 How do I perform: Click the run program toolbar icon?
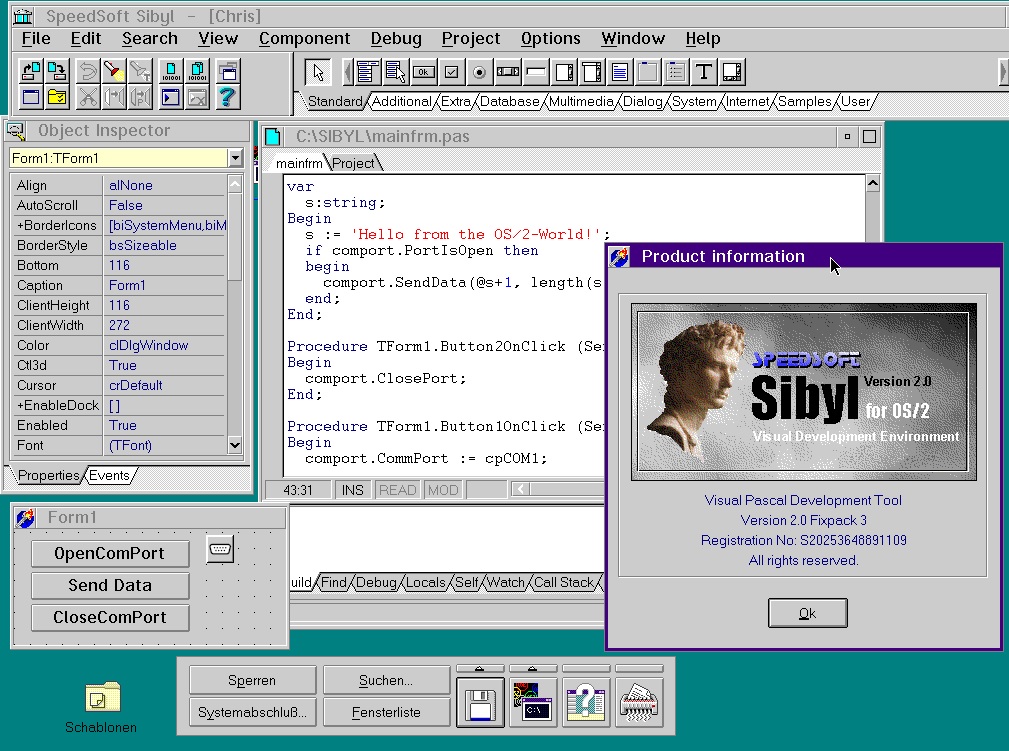pyautogui.click(x=171, y=97)
